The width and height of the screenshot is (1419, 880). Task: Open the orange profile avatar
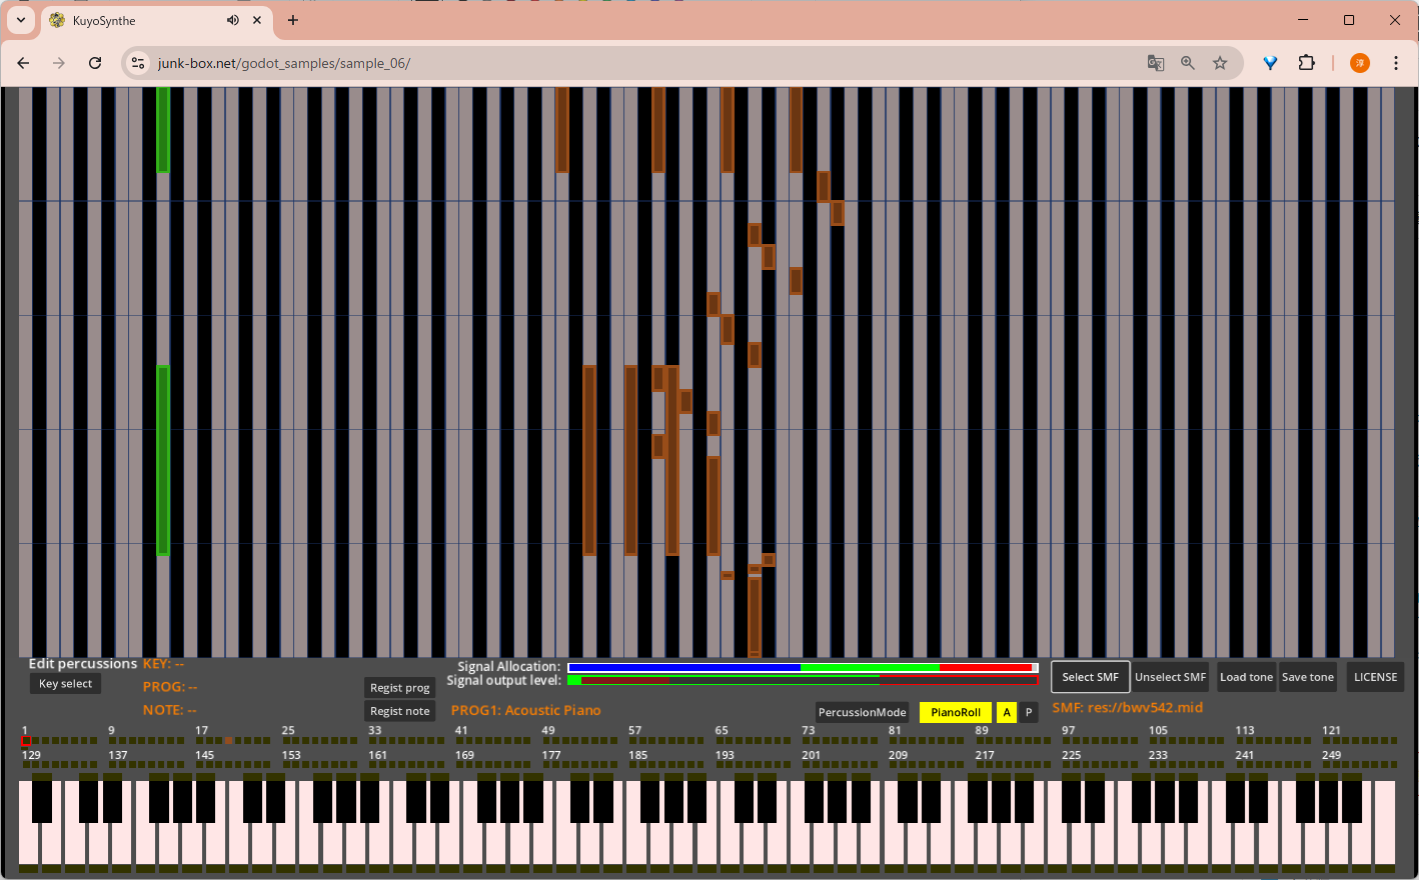[1359, 63]
